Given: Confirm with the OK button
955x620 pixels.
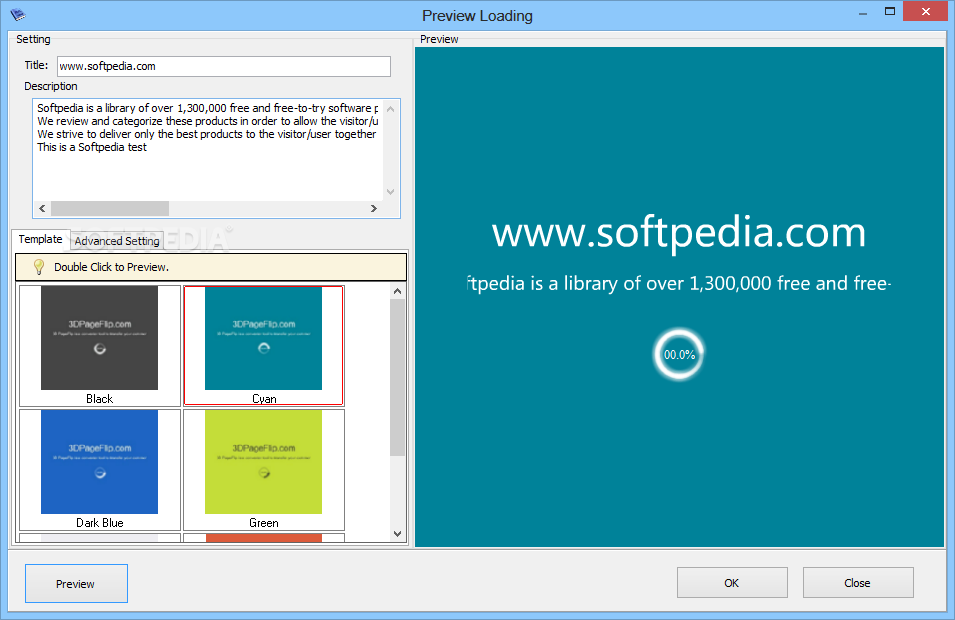Looking at the screenshot, I should click(x=732, y=583).
